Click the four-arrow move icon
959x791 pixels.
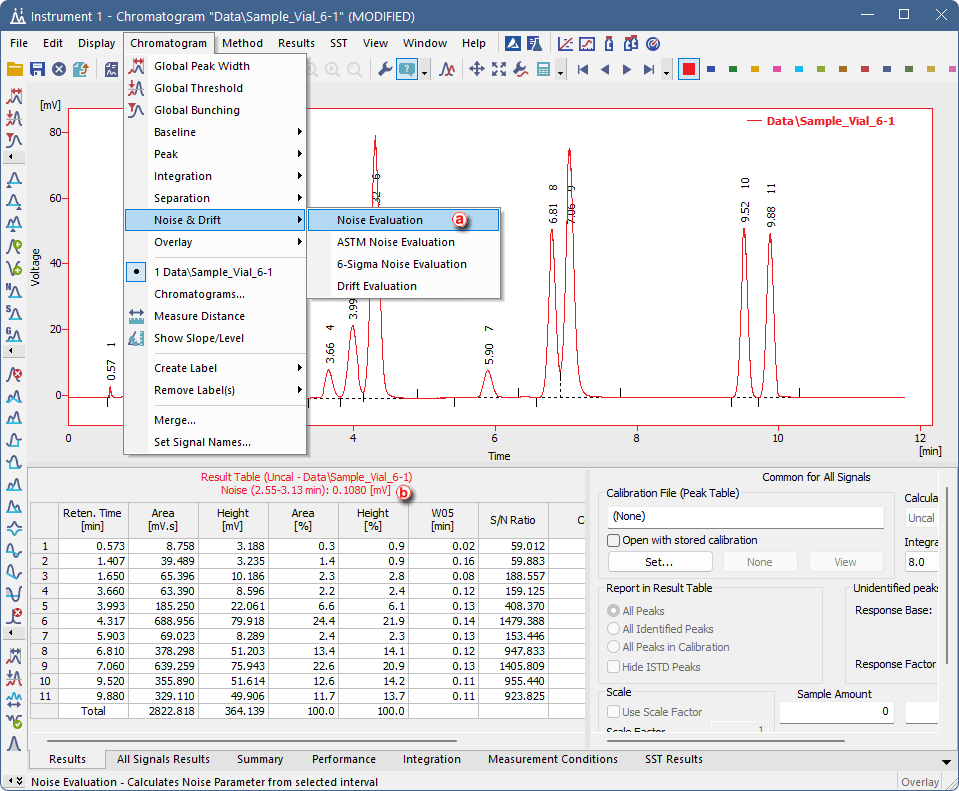(x=476, y=69)
